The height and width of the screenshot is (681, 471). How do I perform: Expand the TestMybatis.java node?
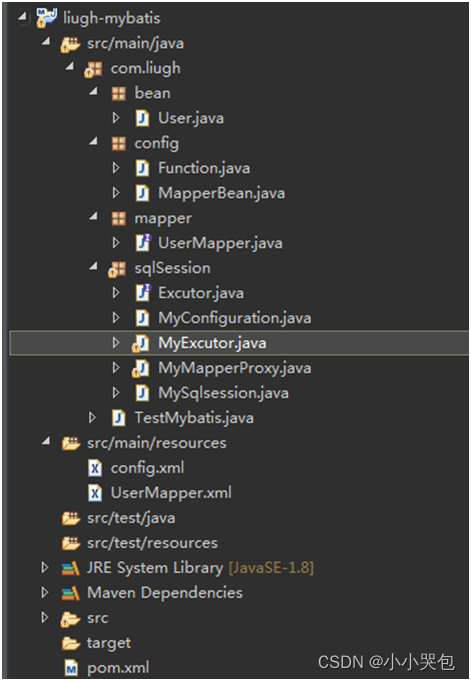[x=92, y=418]
